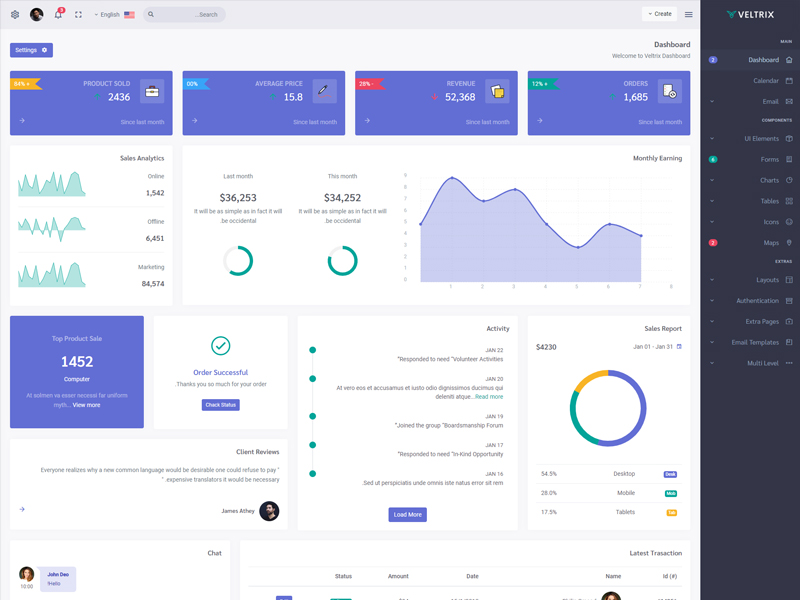Click the fullscreen toggle icon
800x600 pixels.
(x=78, y=15)
